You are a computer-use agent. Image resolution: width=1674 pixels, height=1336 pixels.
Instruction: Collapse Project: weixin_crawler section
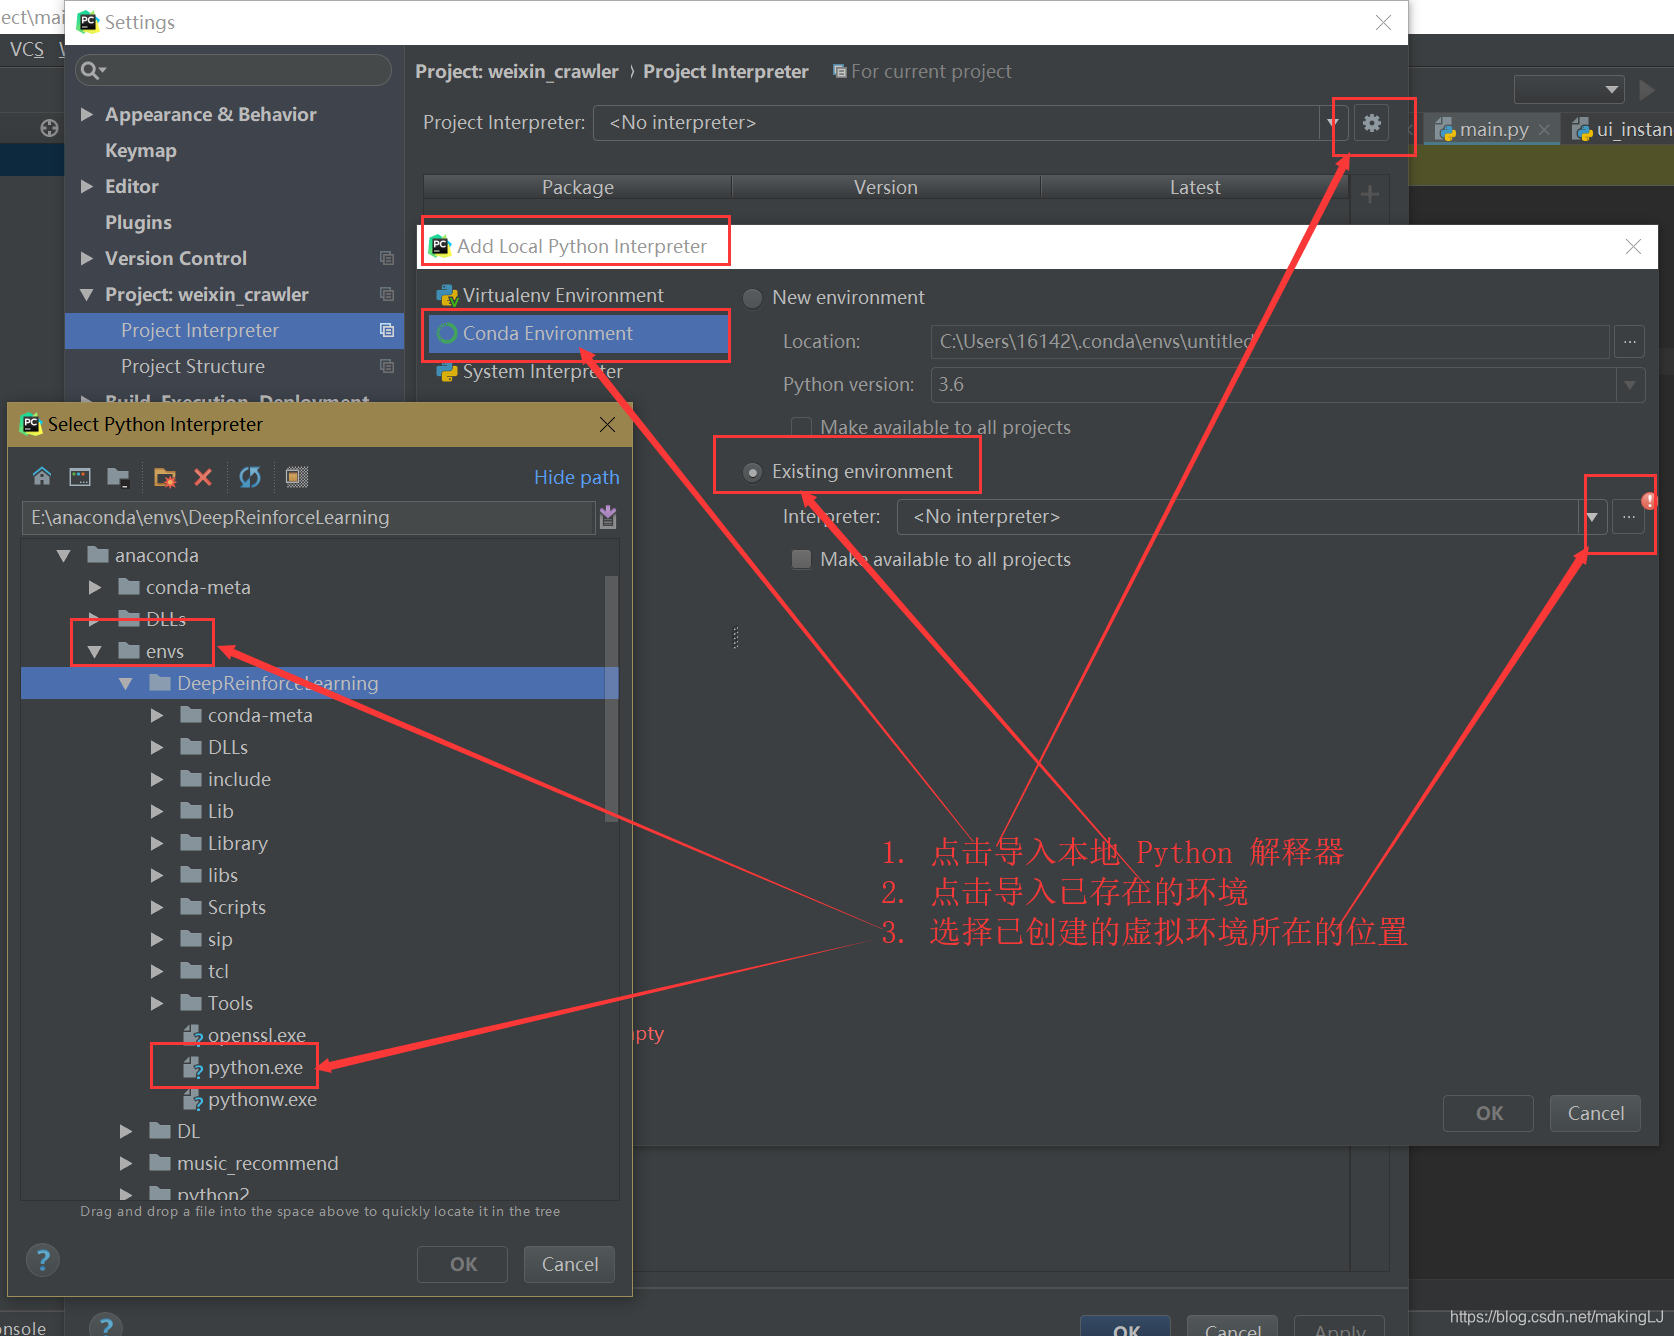(x=87, y=294)
